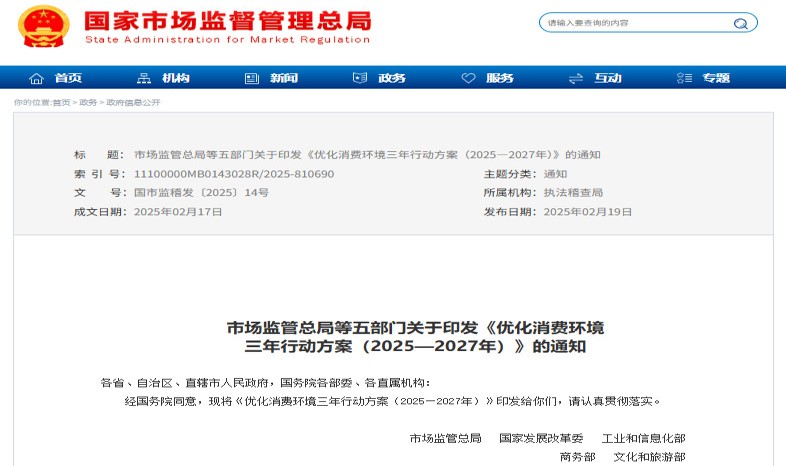Click the flag document icon beside 政务

click(x=360, y=78)
